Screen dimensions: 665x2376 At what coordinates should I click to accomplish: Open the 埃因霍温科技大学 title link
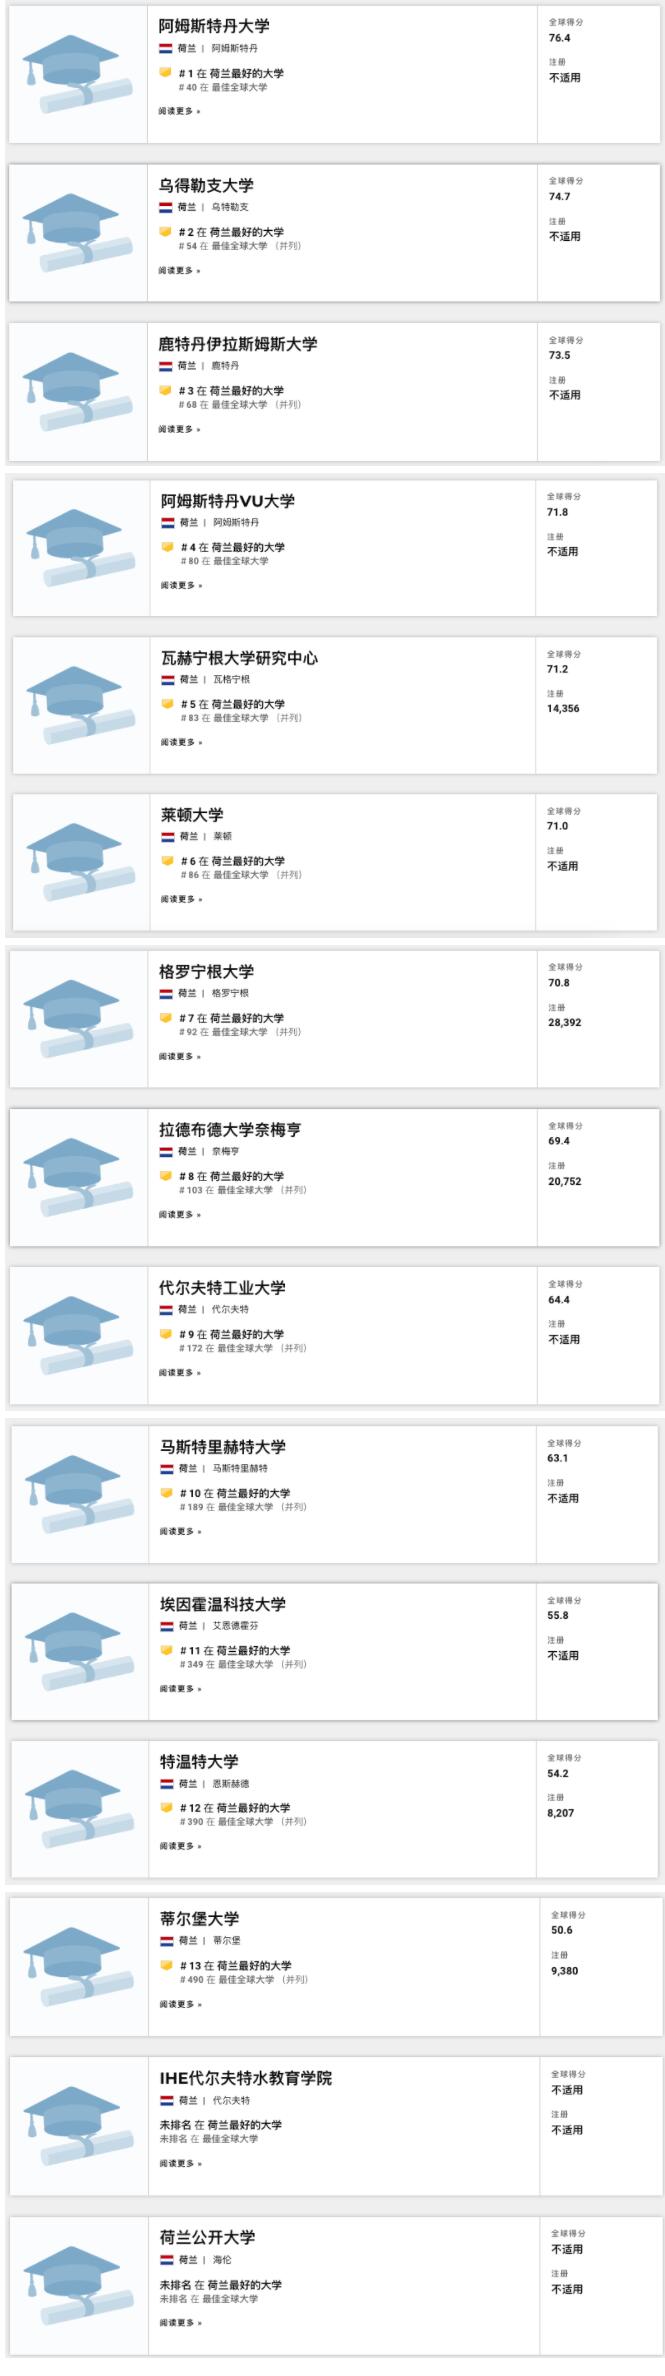pyautogui.click(x=222, y=1604)
